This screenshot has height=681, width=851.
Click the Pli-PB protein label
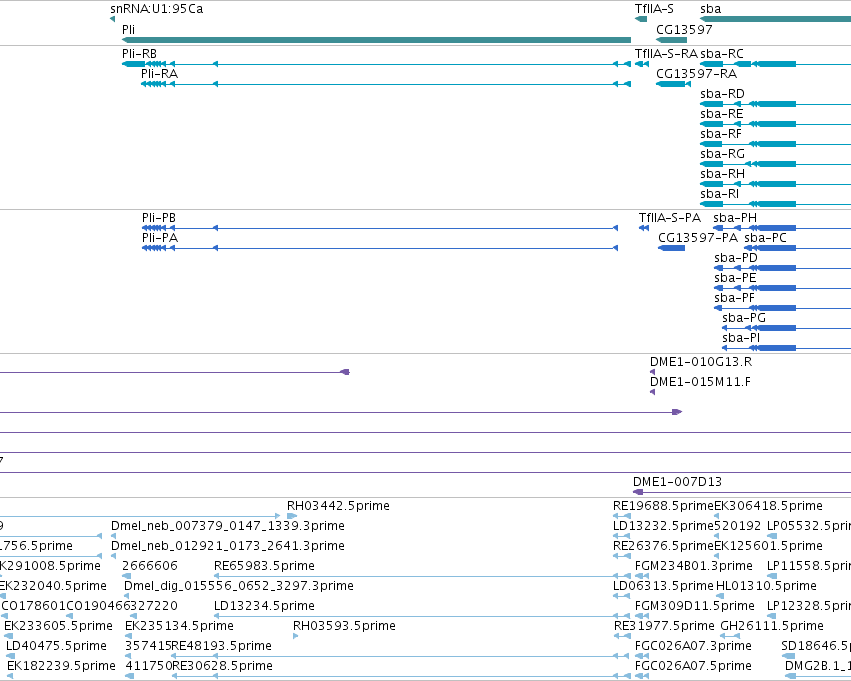coord(159,218)
